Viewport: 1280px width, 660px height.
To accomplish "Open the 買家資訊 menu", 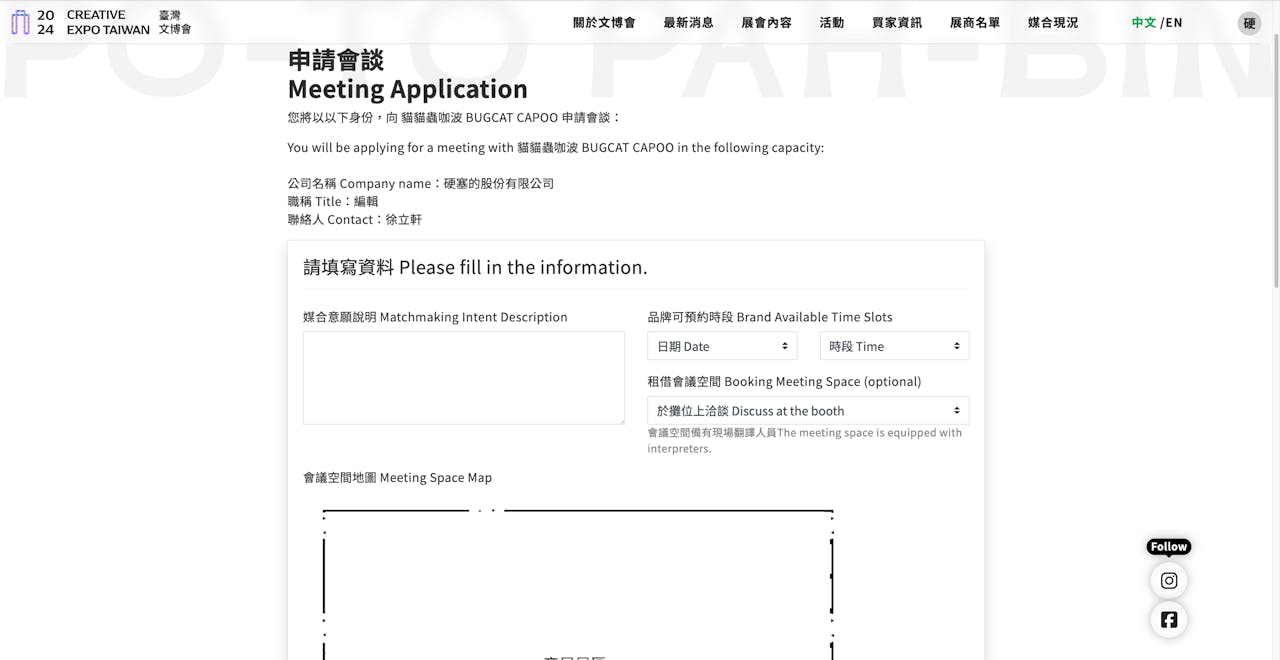I will (x=896, y=22).
